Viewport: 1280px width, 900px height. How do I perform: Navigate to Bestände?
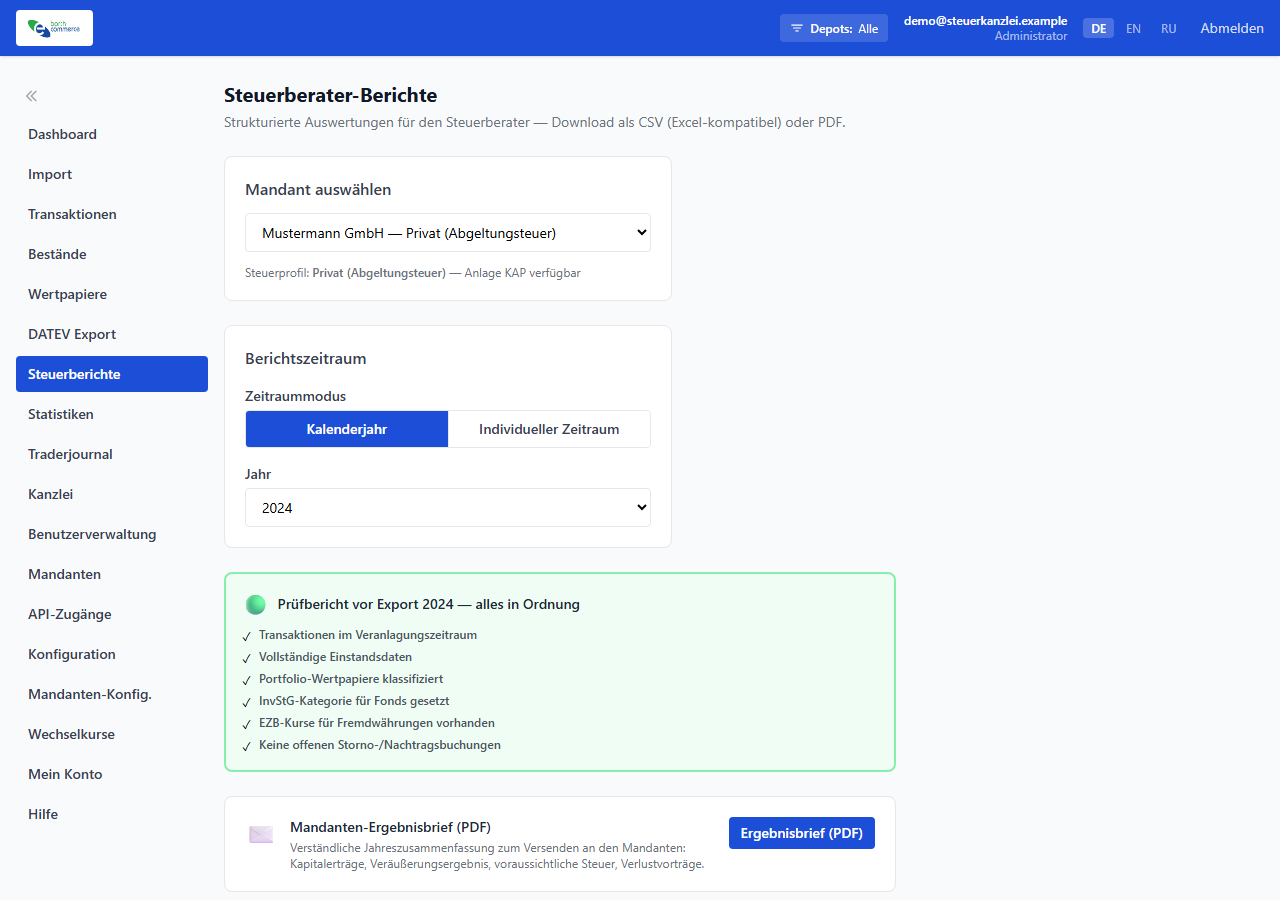click(x=112, y=254)
